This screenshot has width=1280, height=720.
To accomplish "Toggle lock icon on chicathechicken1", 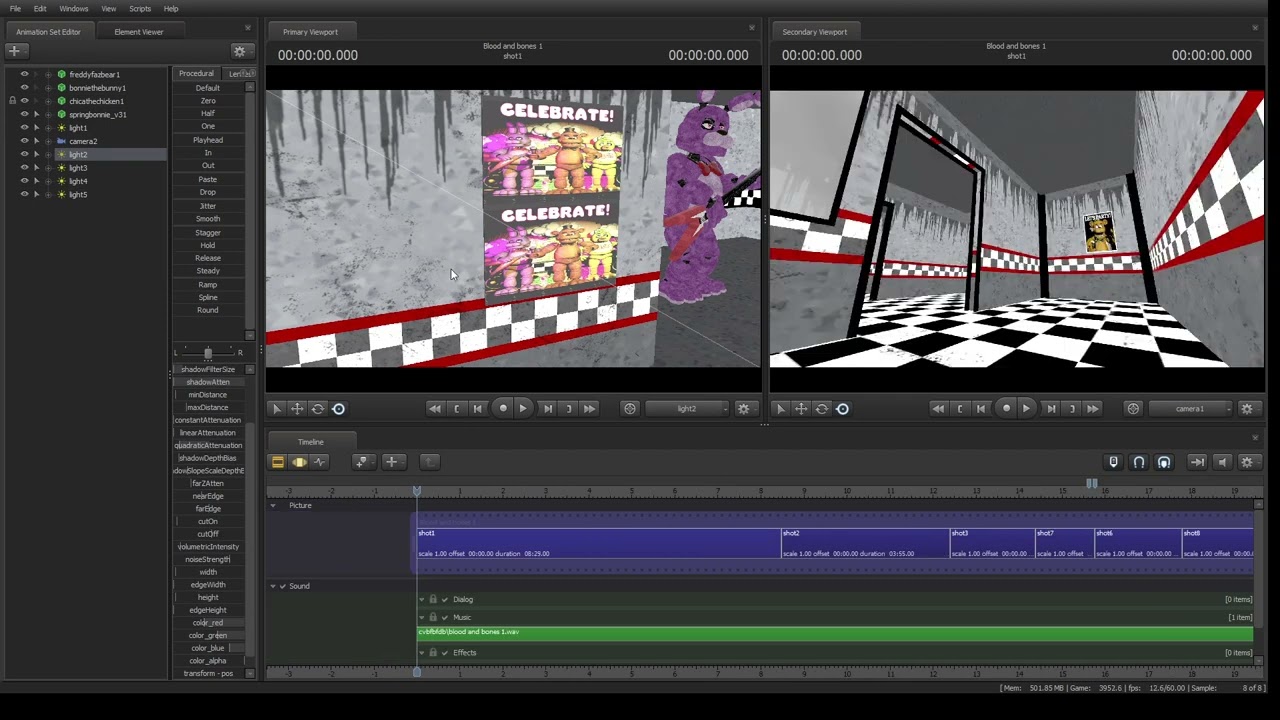I will pos(12,101).
